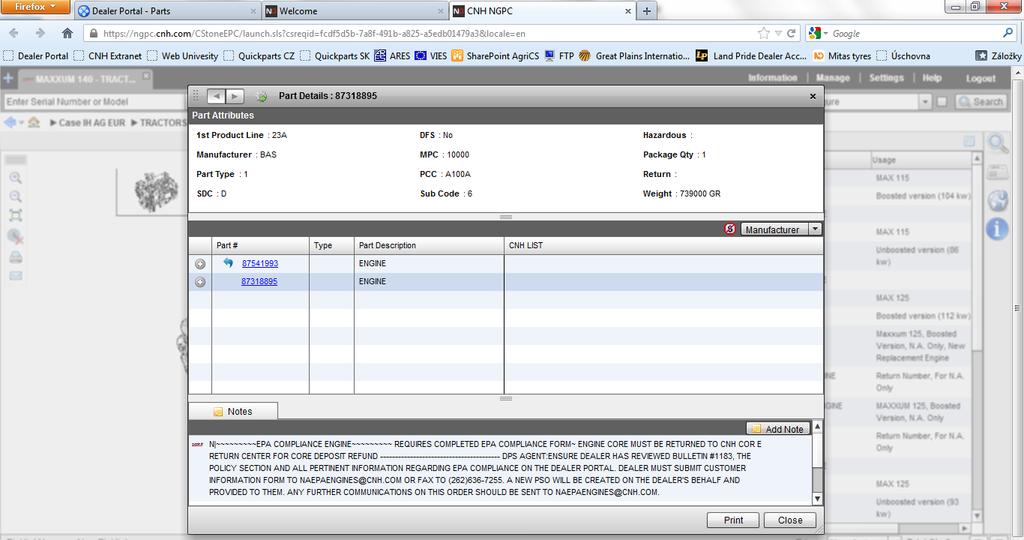Click the zoom in magnifier icon
The image size is (1024, 540).
16,178
